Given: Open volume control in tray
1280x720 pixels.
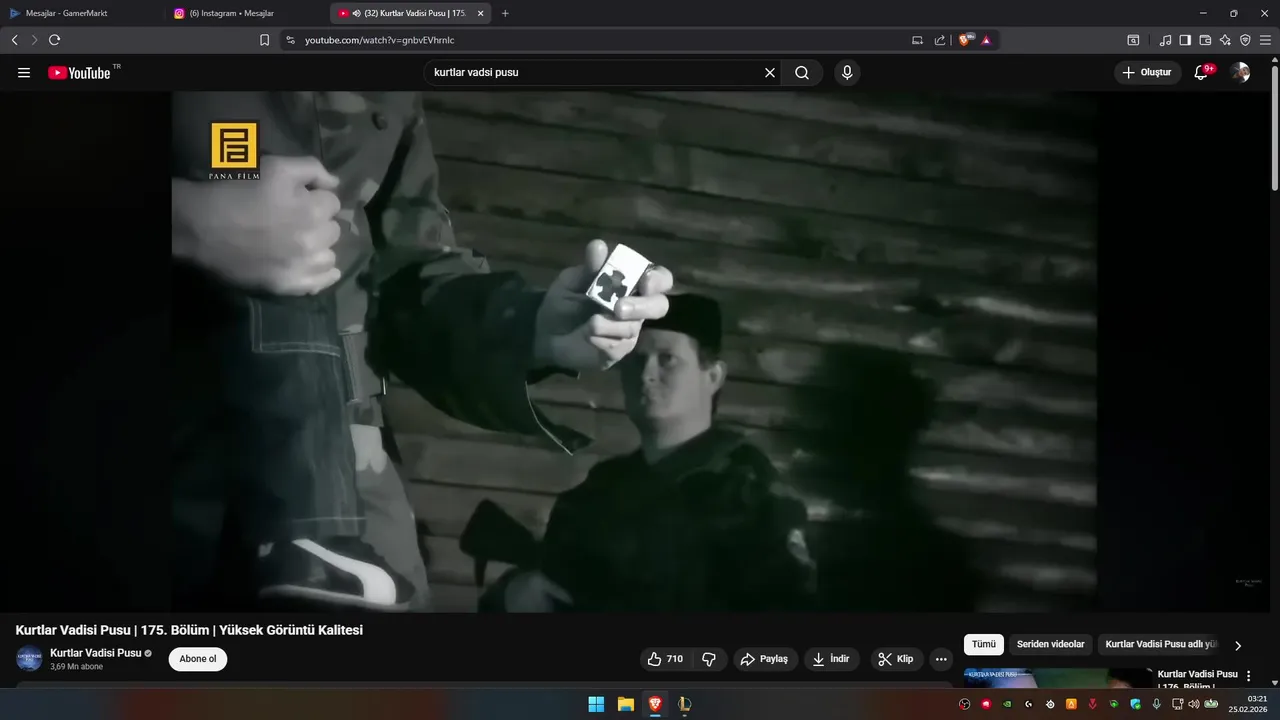Looking at the screenshot, I should point(1193,704).
